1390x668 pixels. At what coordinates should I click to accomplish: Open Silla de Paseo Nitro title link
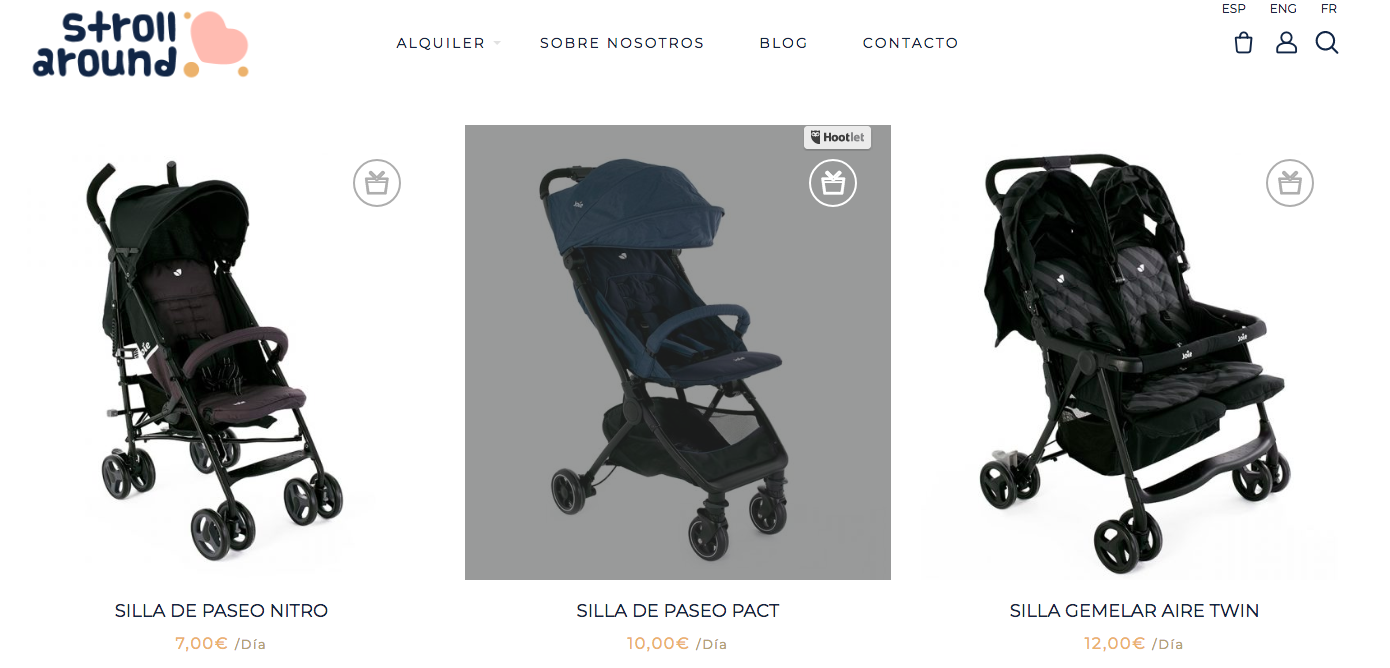221,611
